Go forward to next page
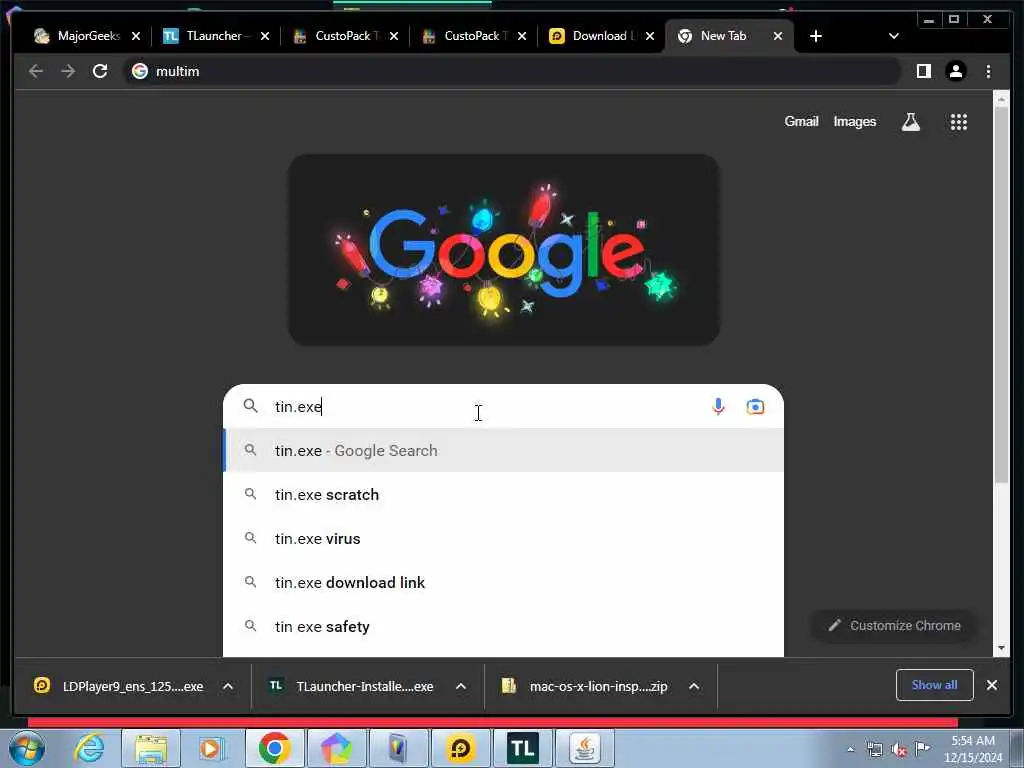The width and height of the screenshot is (1024, 768). [68, 71]
